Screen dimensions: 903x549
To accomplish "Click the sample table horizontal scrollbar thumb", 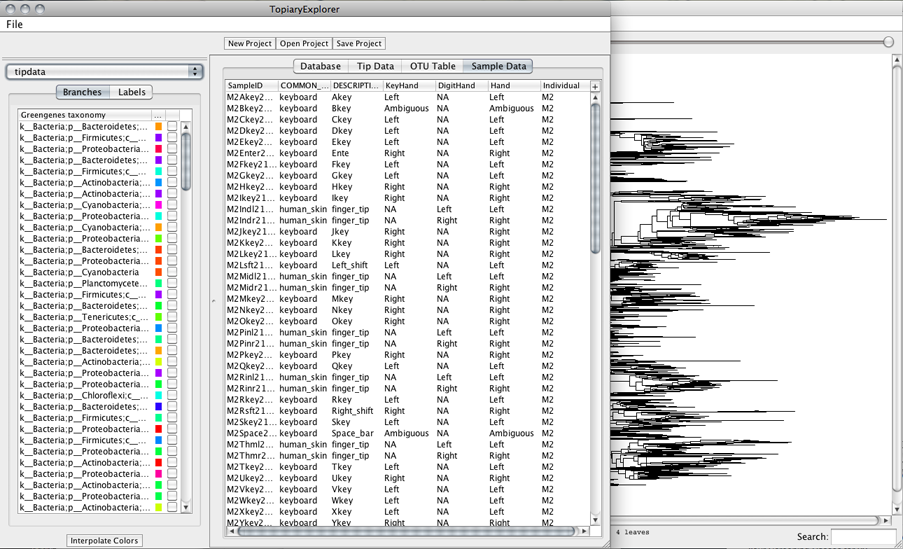I will (407, 531).
